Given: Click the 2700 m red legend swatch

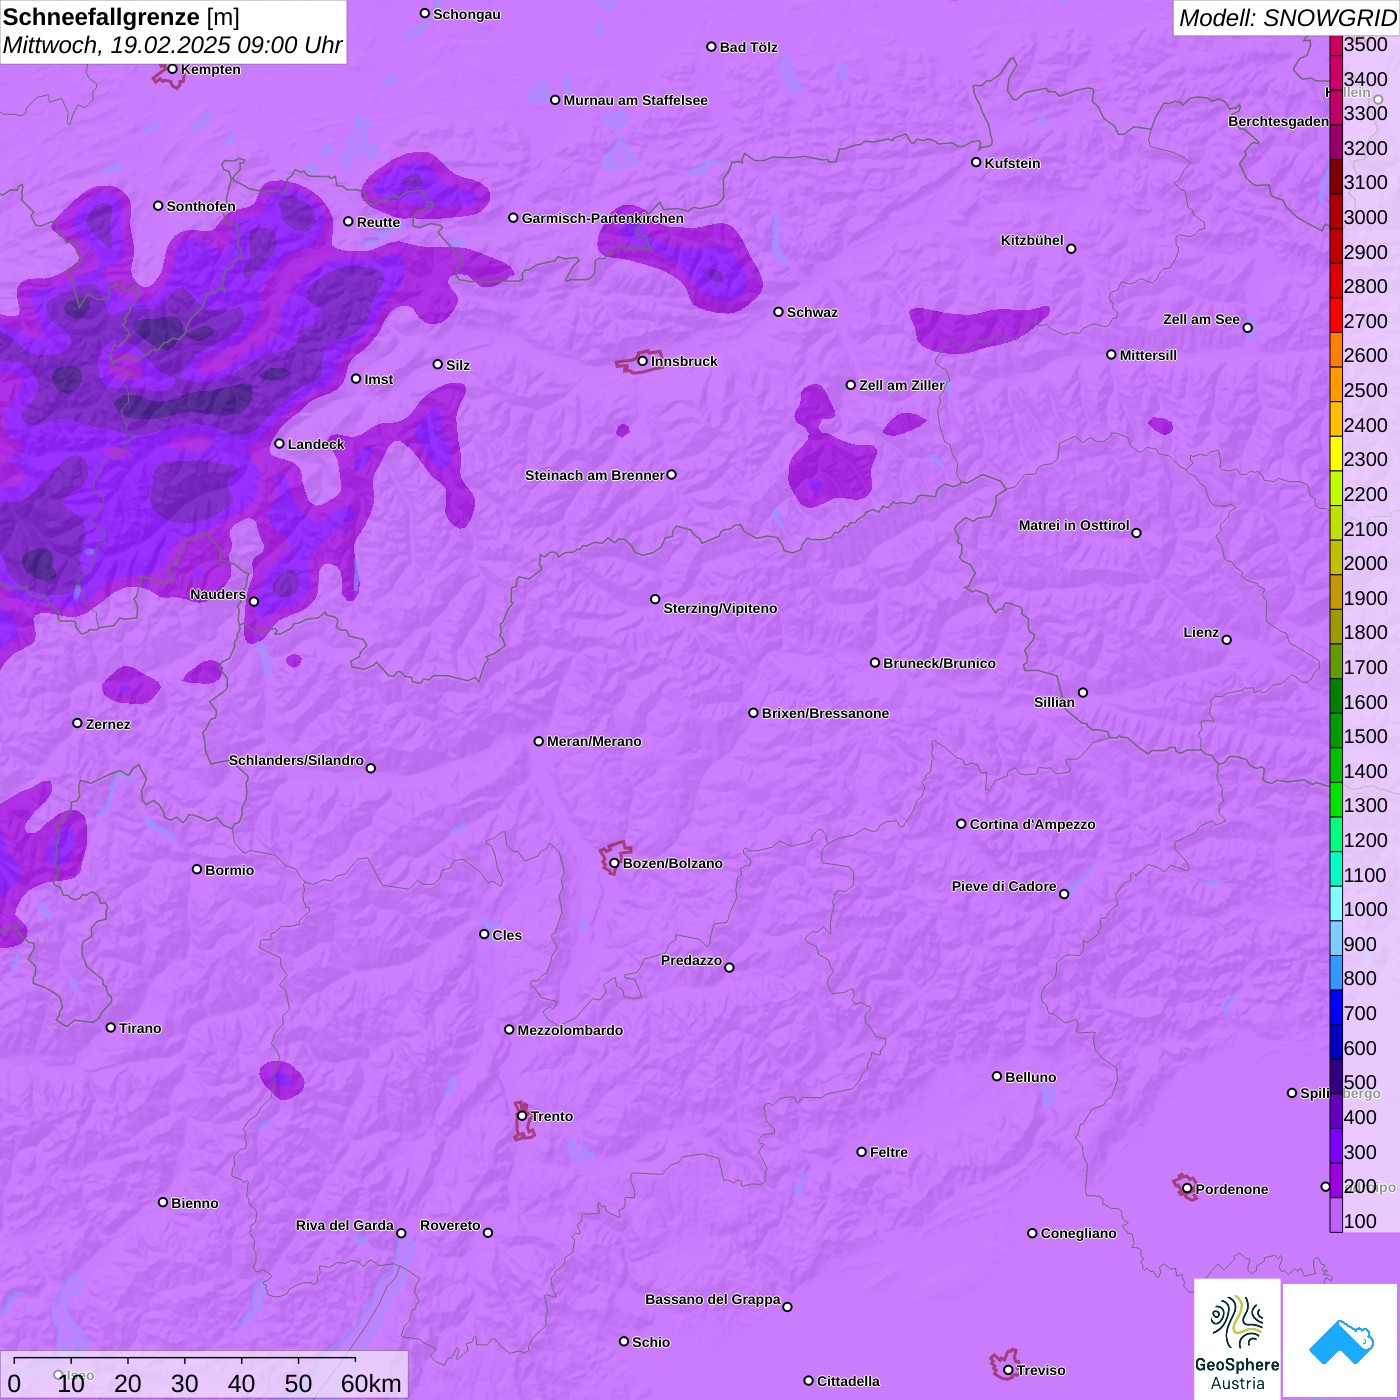Looking at the screenshot, I should (x=1336, y=315).
